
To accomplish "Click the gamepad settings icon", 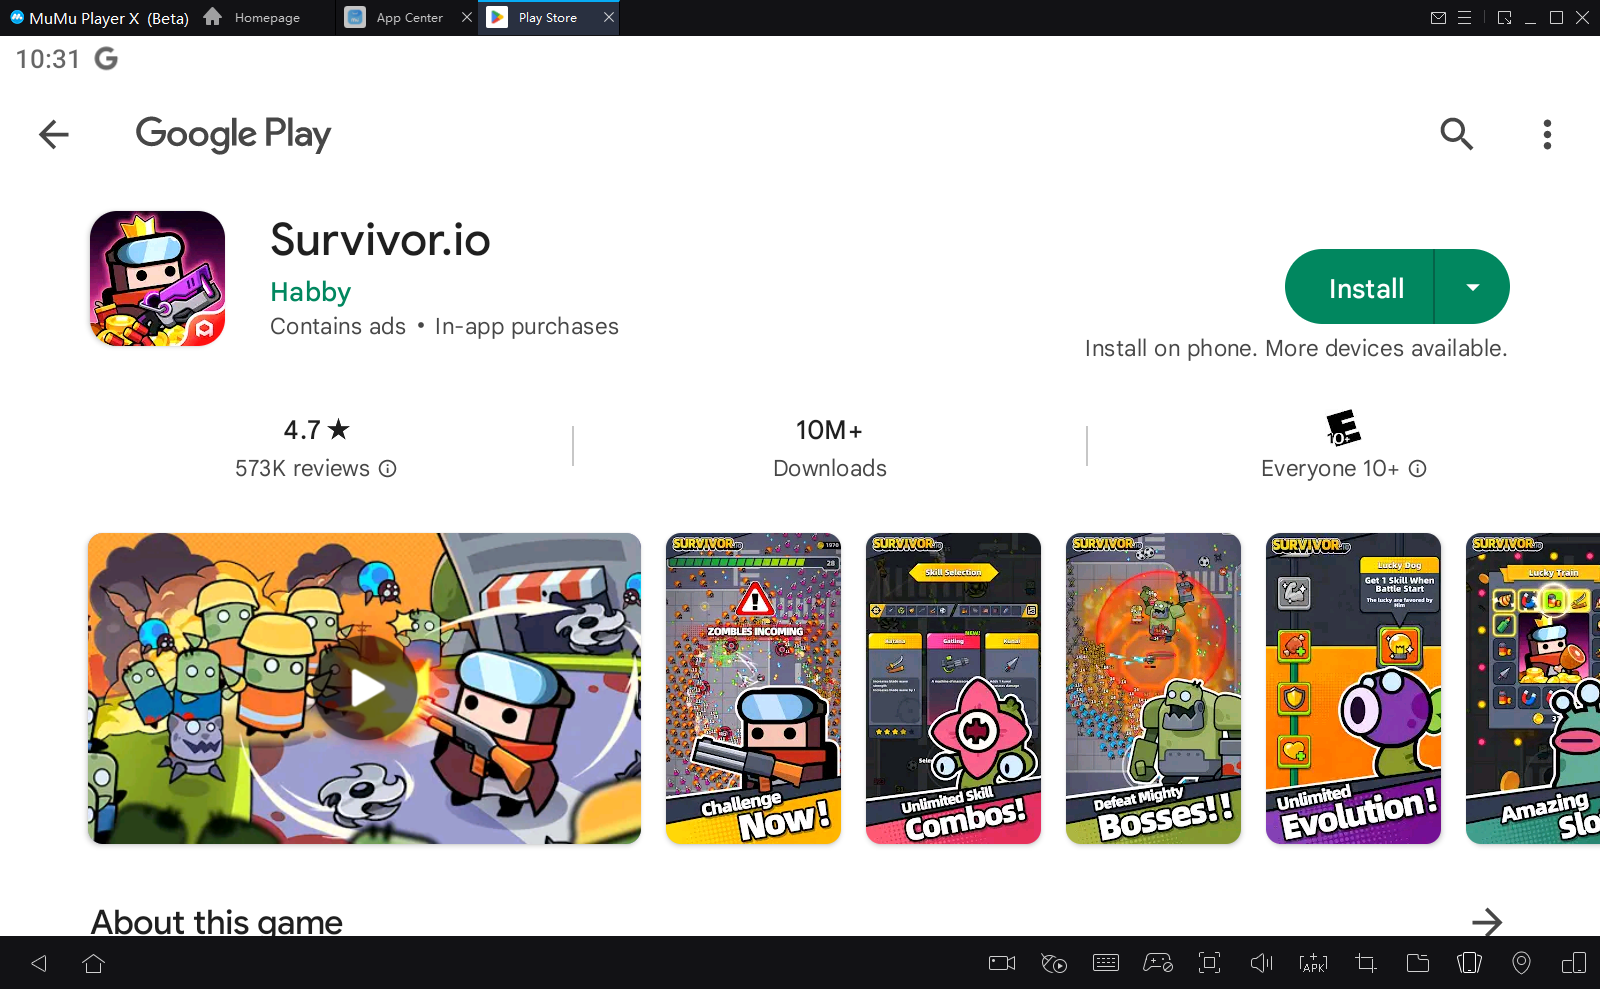I will click(x=1158, y=963).
